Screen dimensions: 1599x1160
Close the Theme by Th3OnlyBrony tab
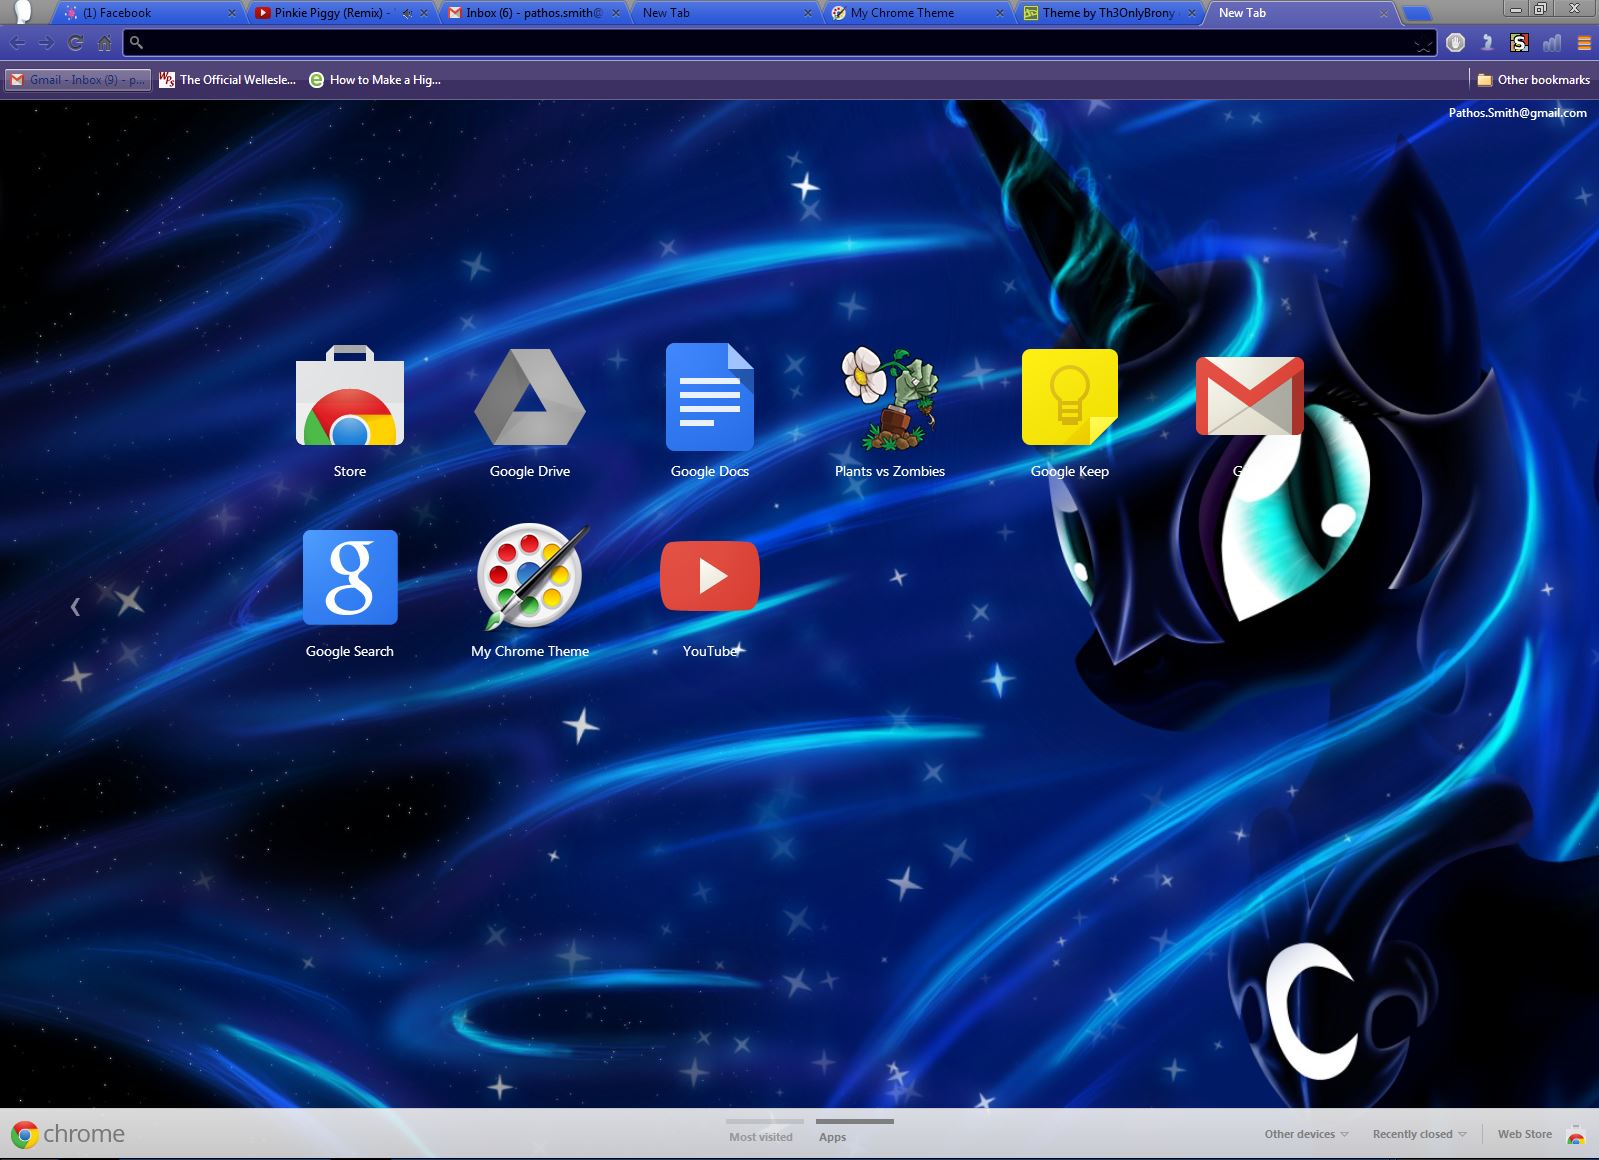(x=1192, y=13)
